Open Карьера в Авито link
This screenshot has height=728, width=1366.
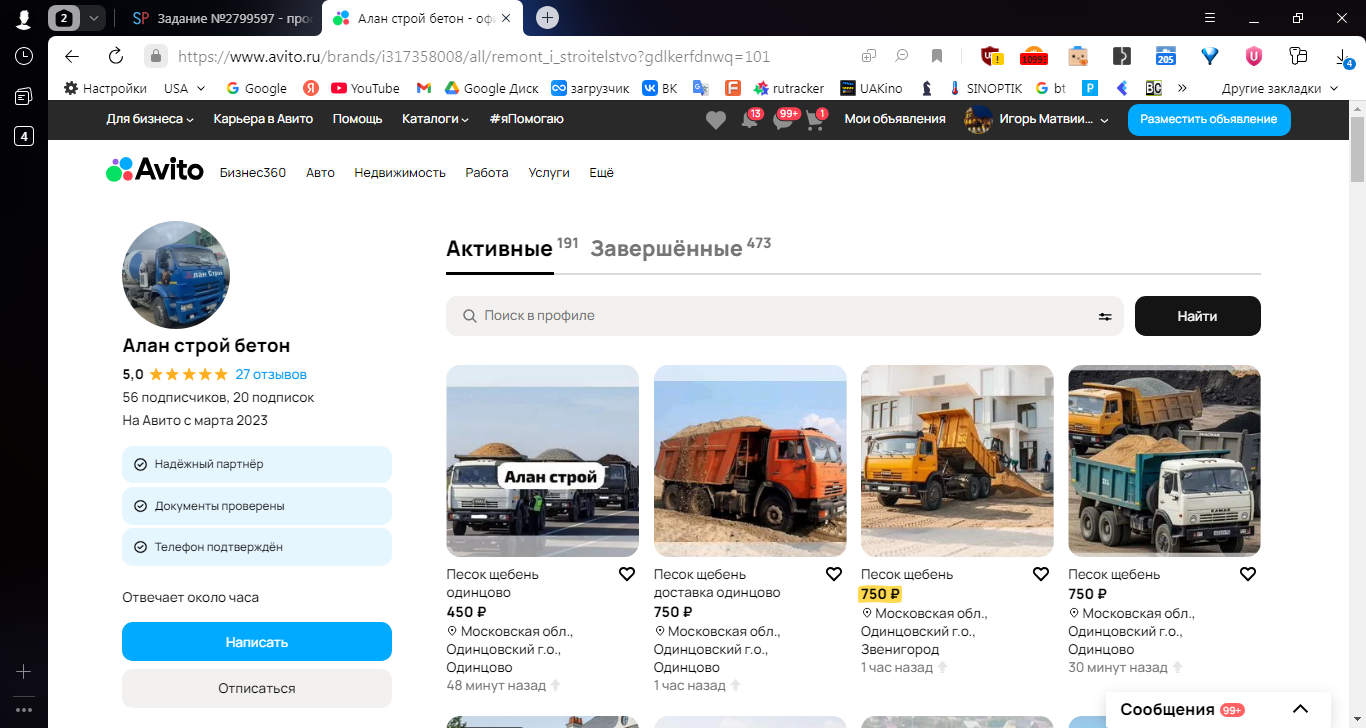(263, 119)
